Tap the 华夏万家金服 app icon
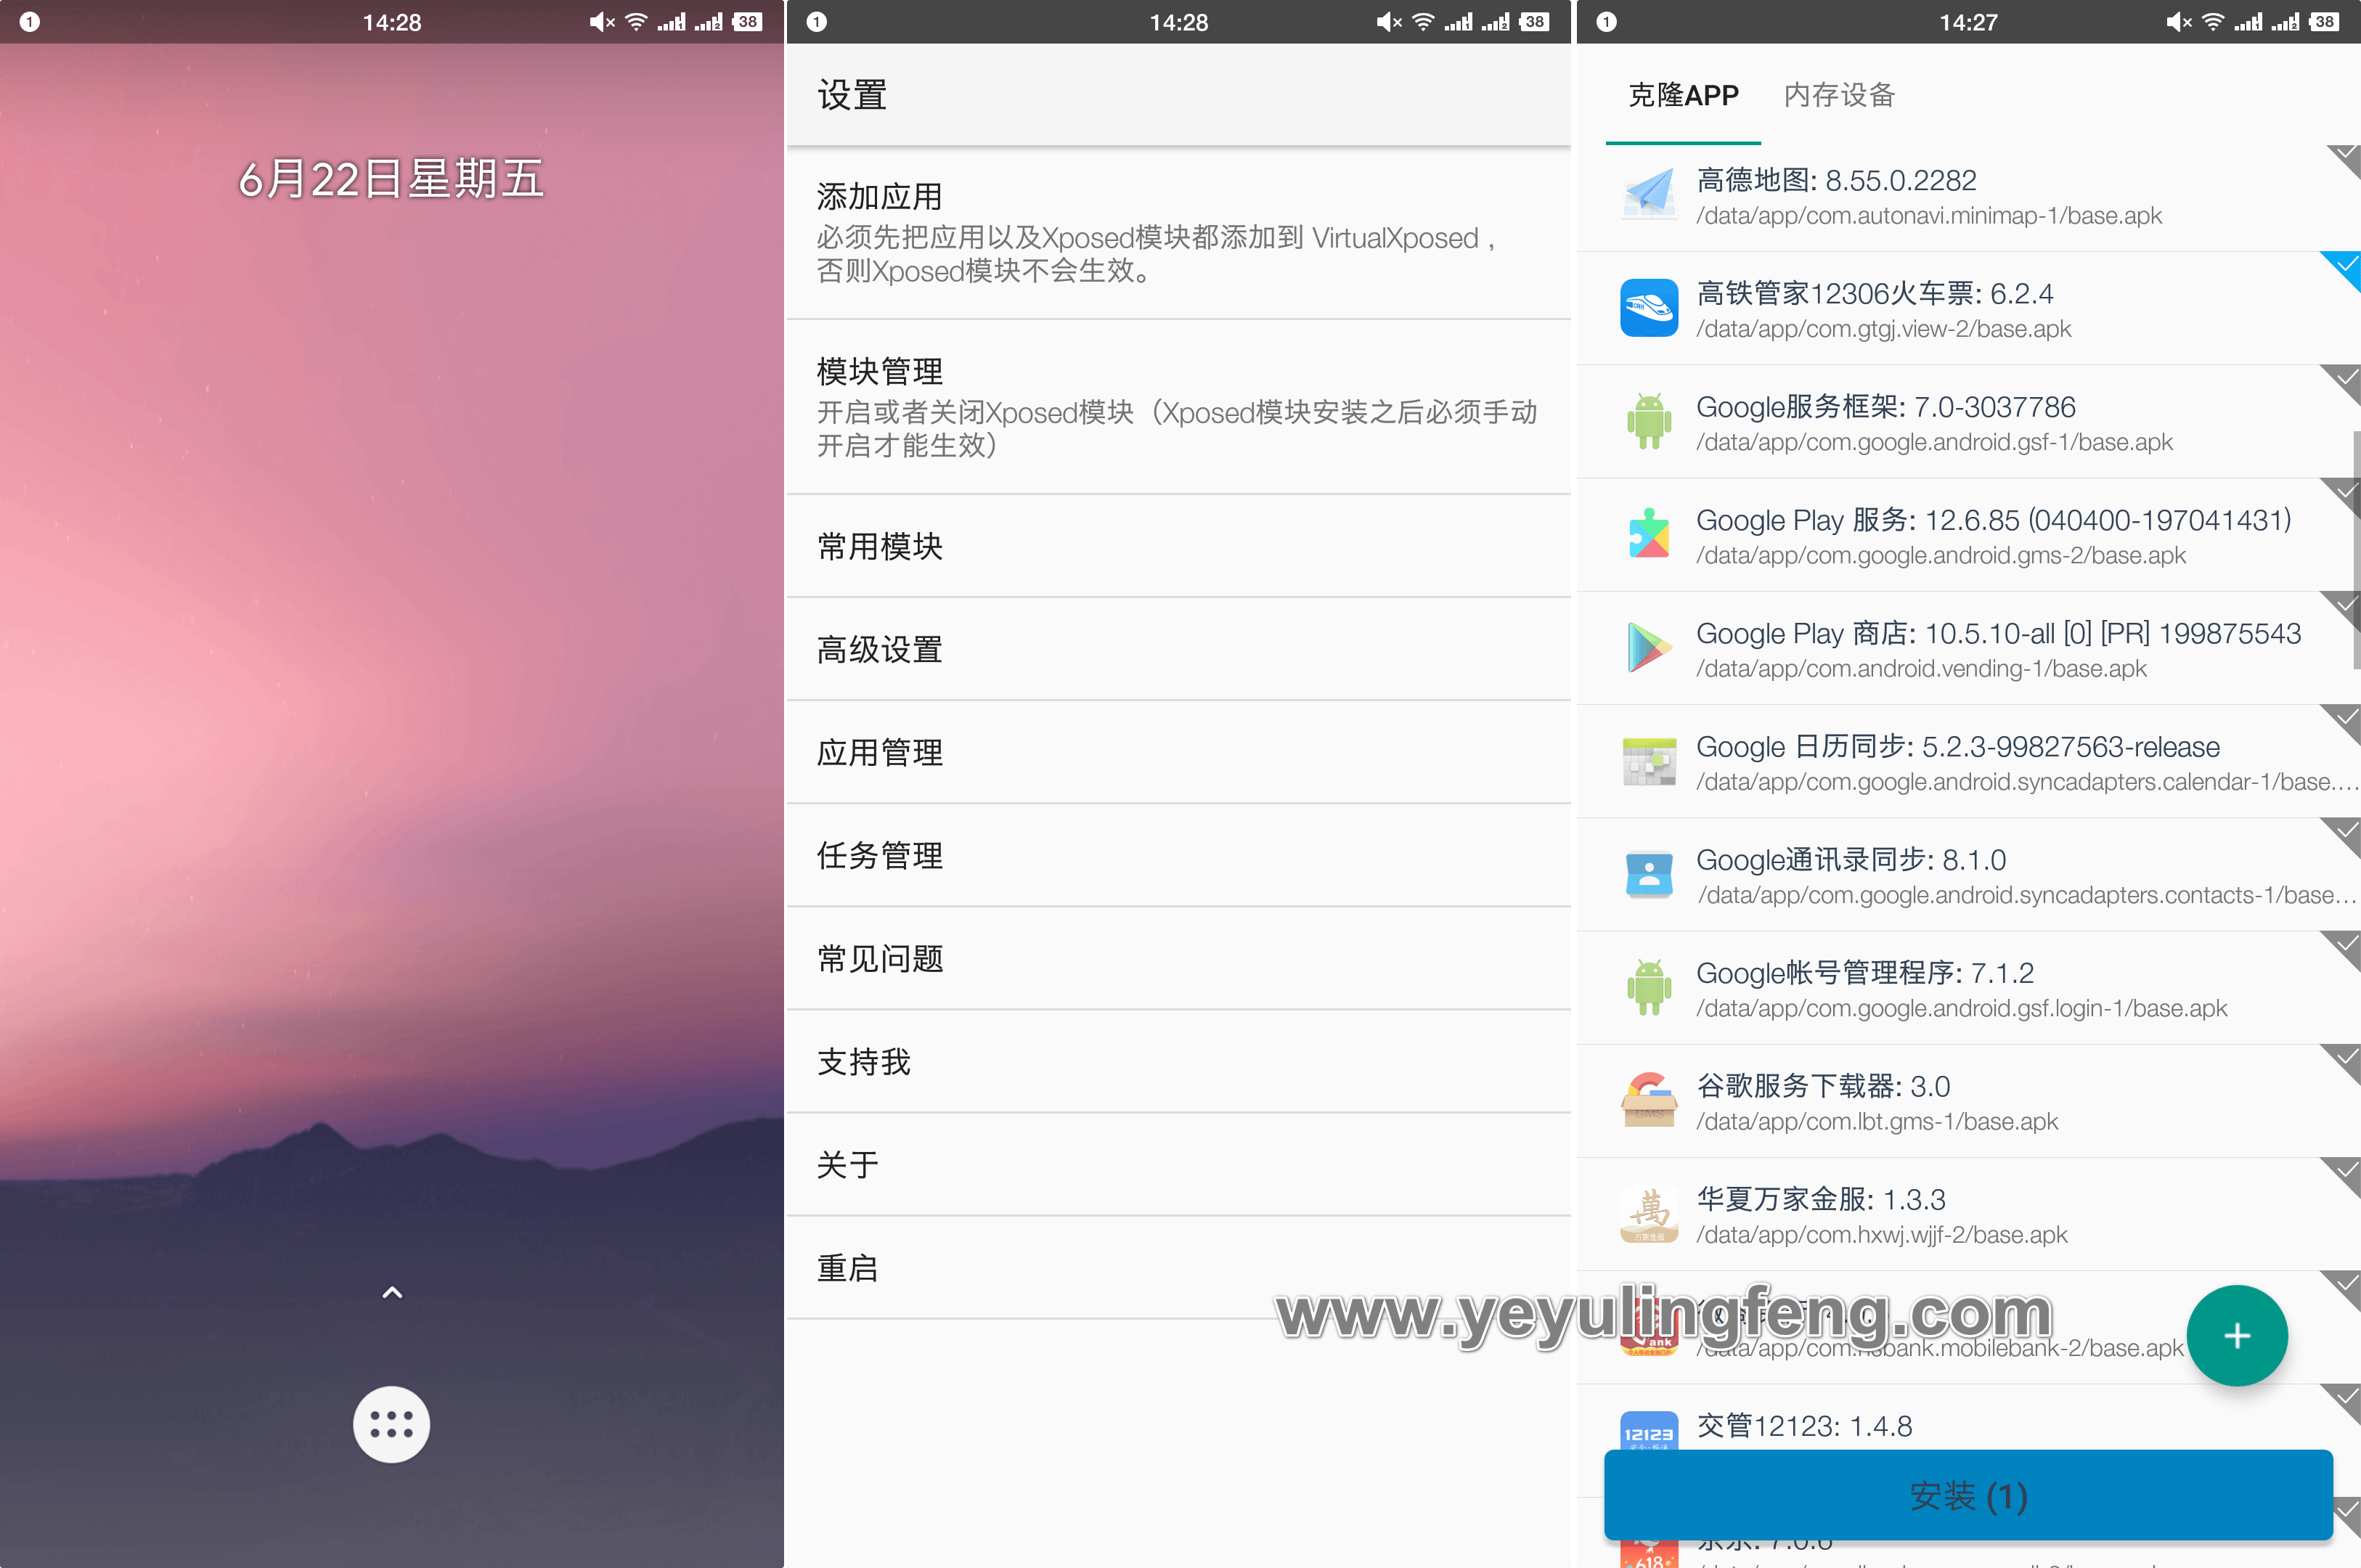Viewport: 2361px width, 1568px height. click(x=1649, y=1214)
